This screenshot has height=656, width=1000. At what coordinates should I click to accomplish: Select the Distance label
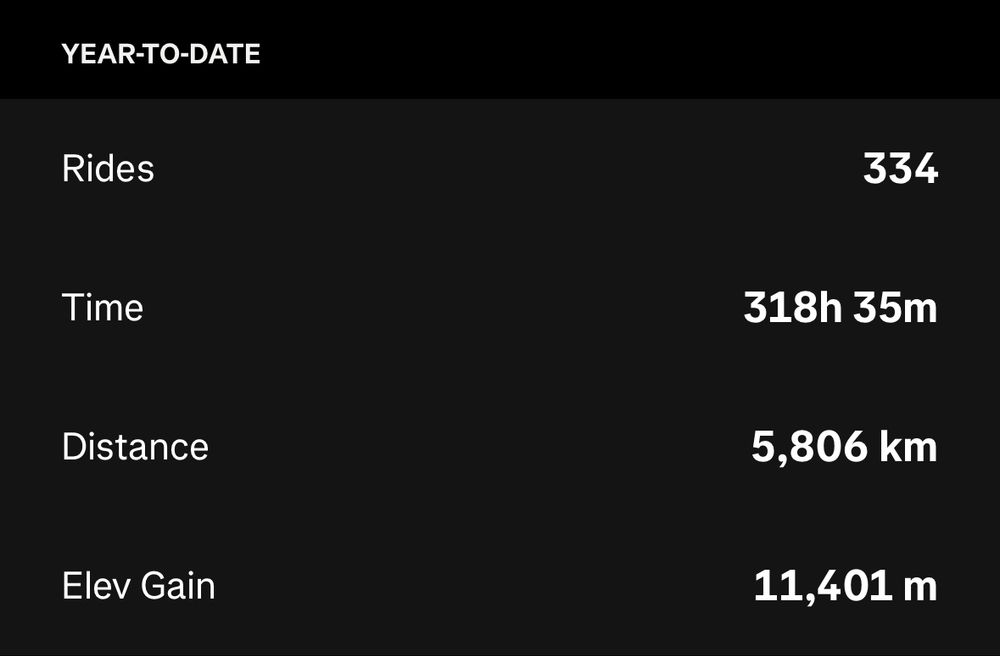(135, 446)
